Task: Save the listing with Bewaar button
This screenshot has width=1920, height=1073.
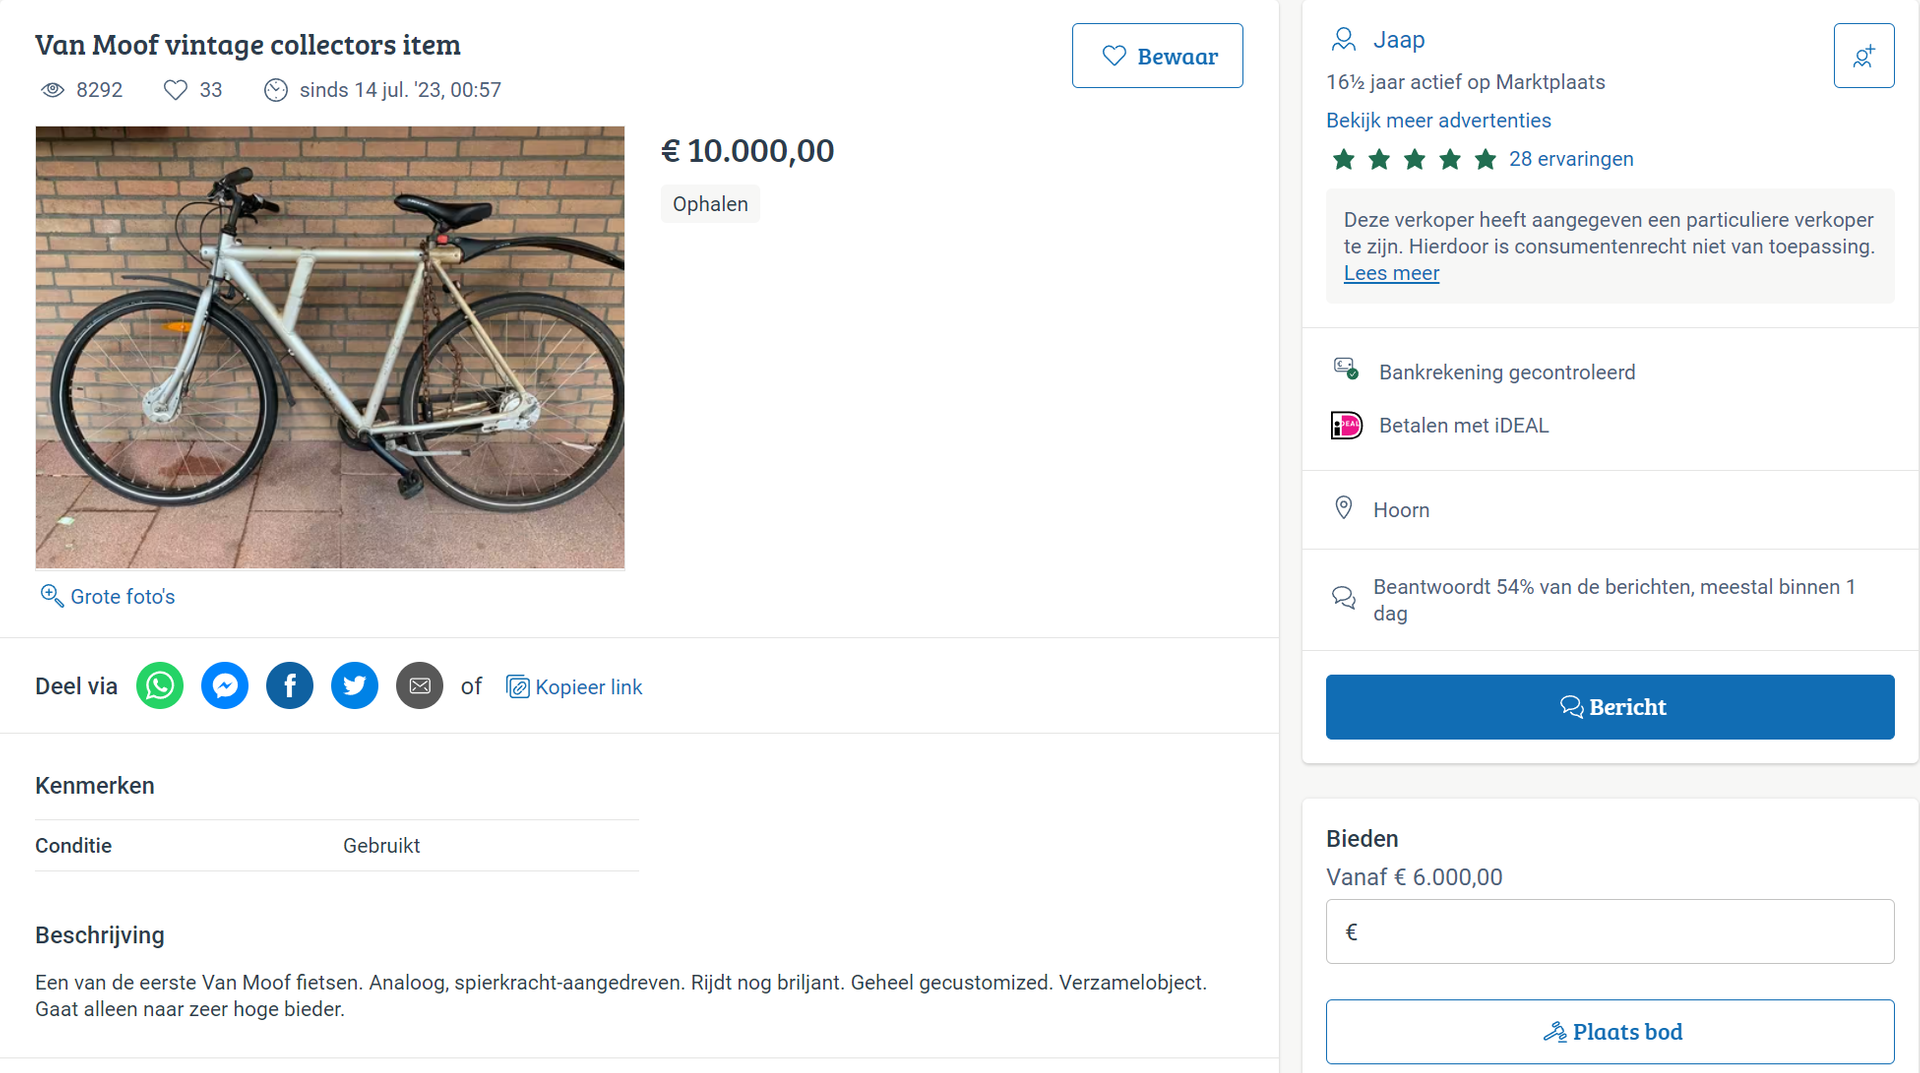Action: tap(1157, 56)
